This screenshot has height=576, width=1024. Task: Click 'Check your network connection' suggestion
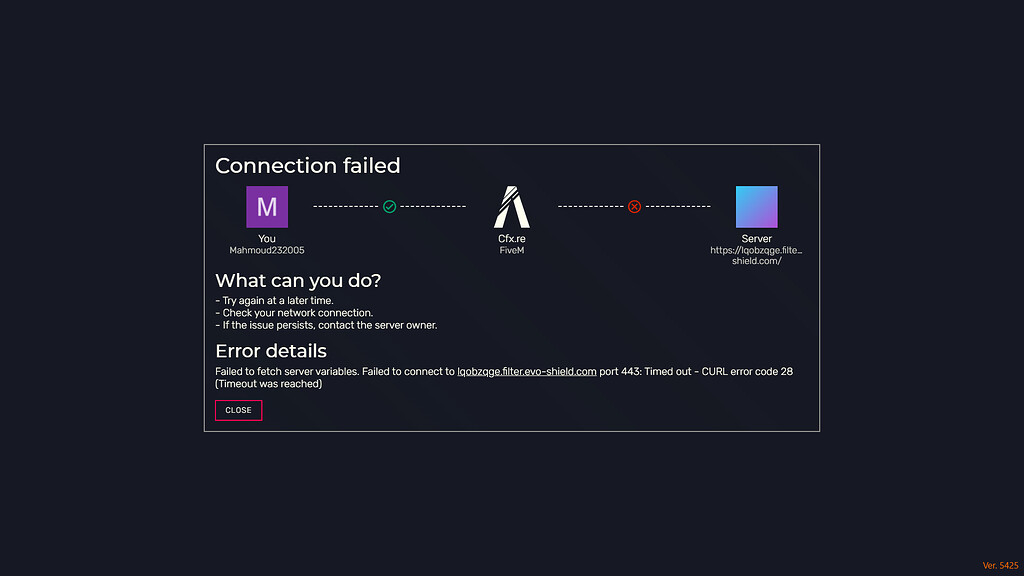(x=294, y=313)
